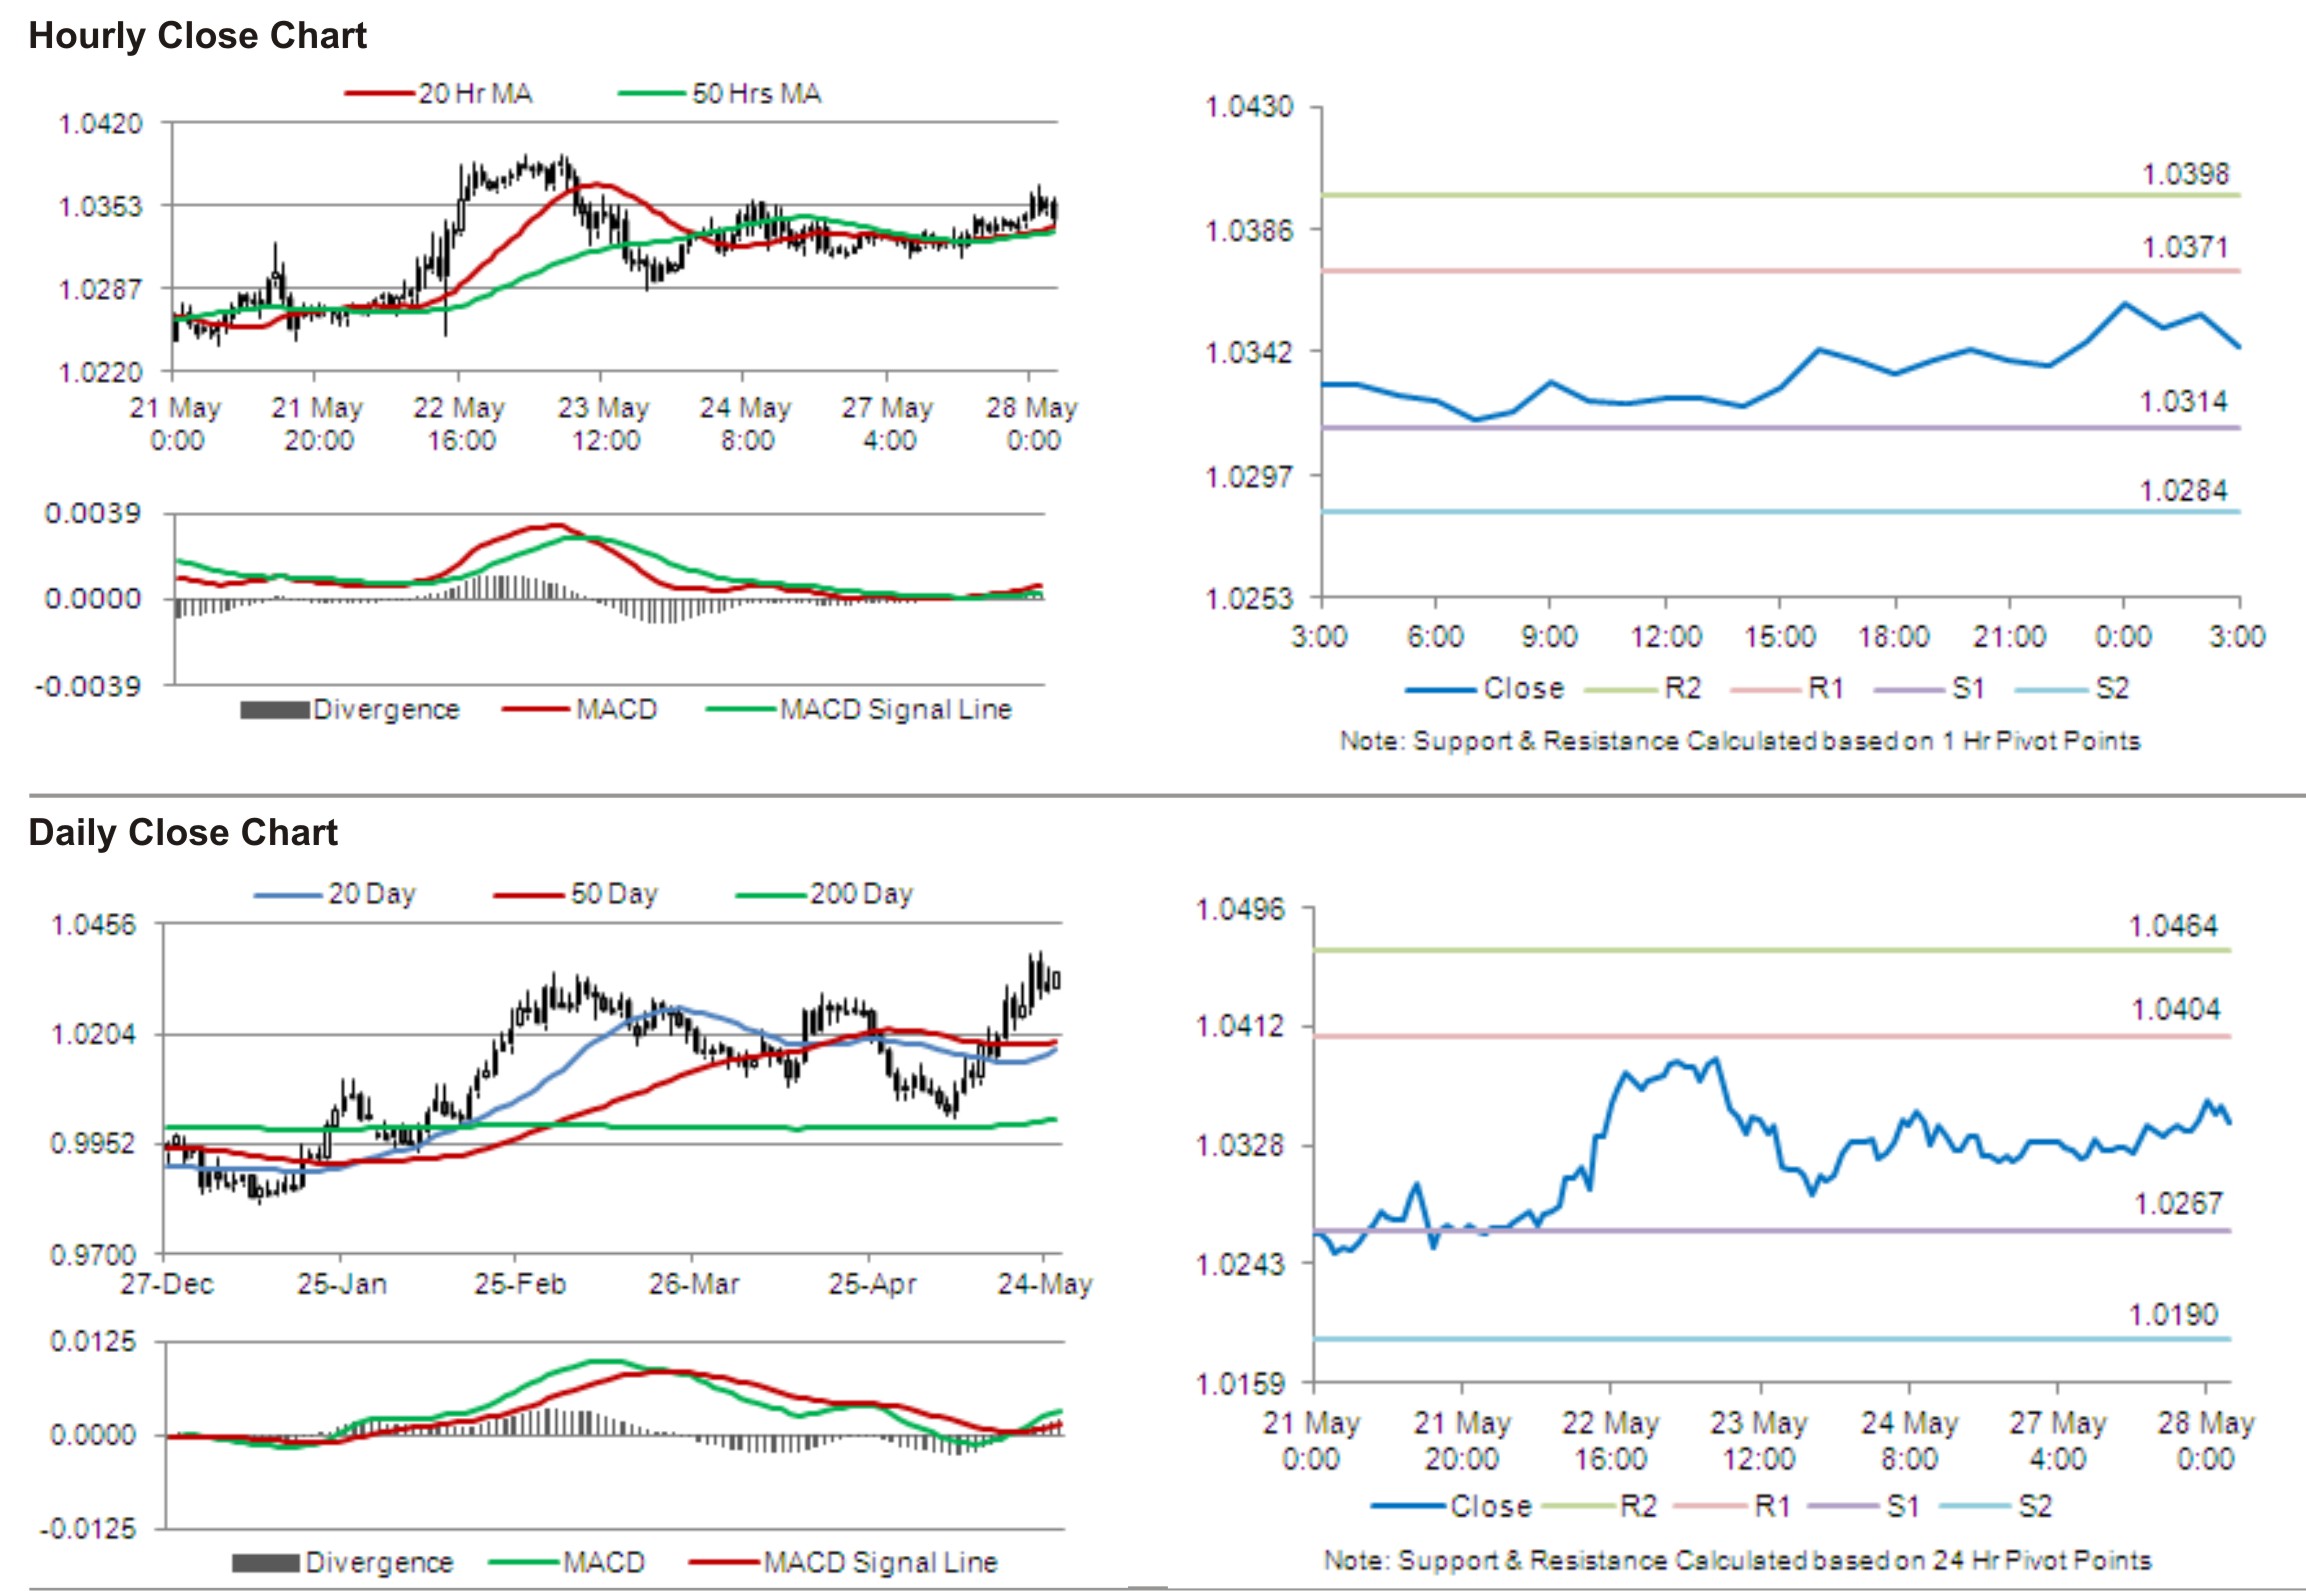Click the 1.0314 S1 support value
Screen dimensions: 2306x1591
click(2183, 402)
